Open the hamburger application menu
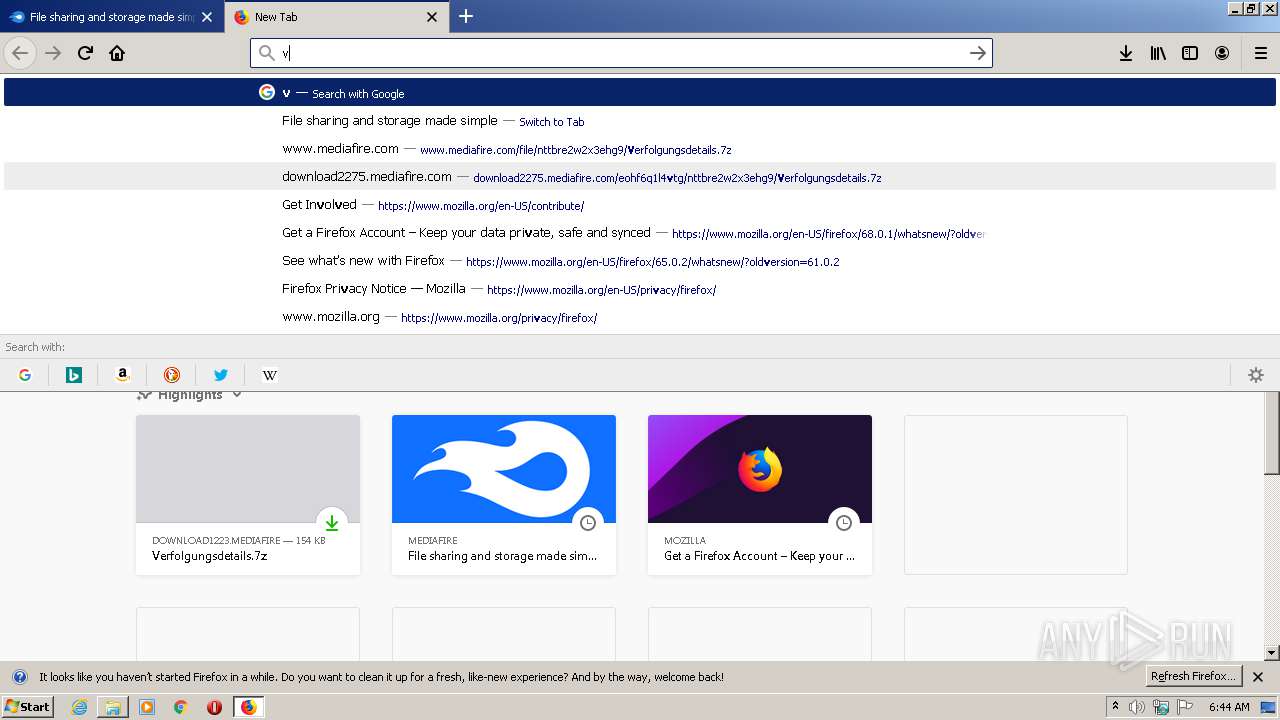 (1261, 53)
